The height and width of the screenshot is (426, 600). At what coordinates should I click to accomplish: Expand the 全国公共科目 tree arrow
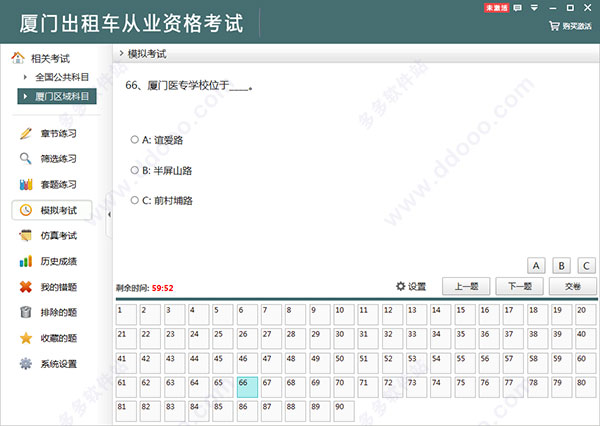pos(25,77)
